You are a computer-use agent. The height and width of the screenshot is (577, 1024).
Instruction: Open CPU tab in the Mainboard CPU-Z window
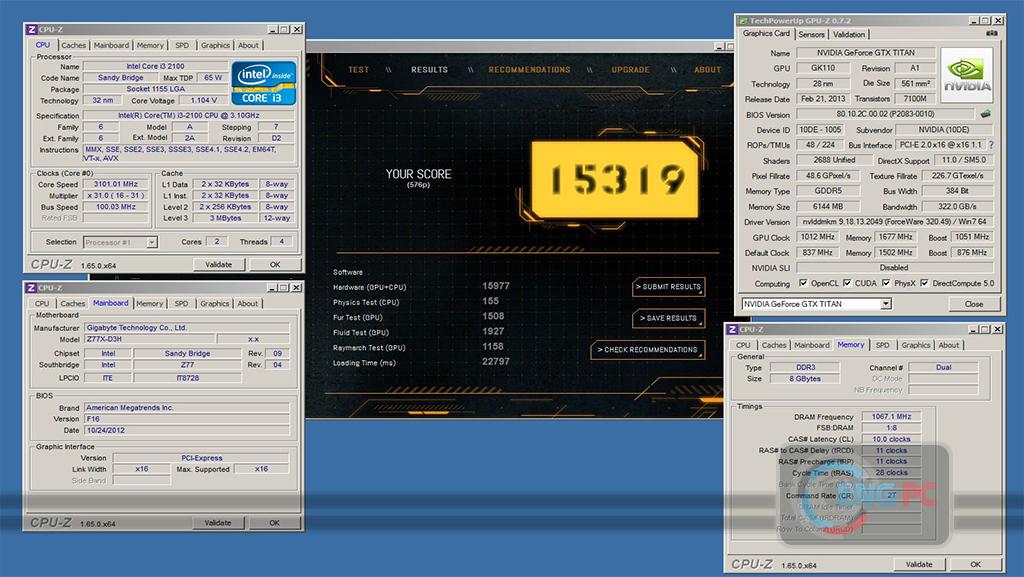42,304
